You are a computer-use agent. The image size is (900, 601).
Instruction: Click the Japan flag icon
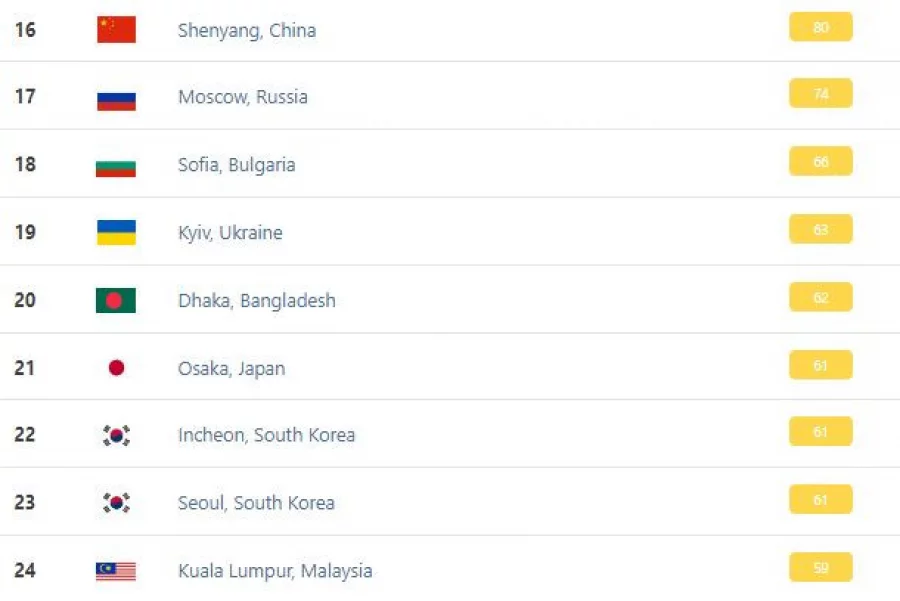(117, 367)
